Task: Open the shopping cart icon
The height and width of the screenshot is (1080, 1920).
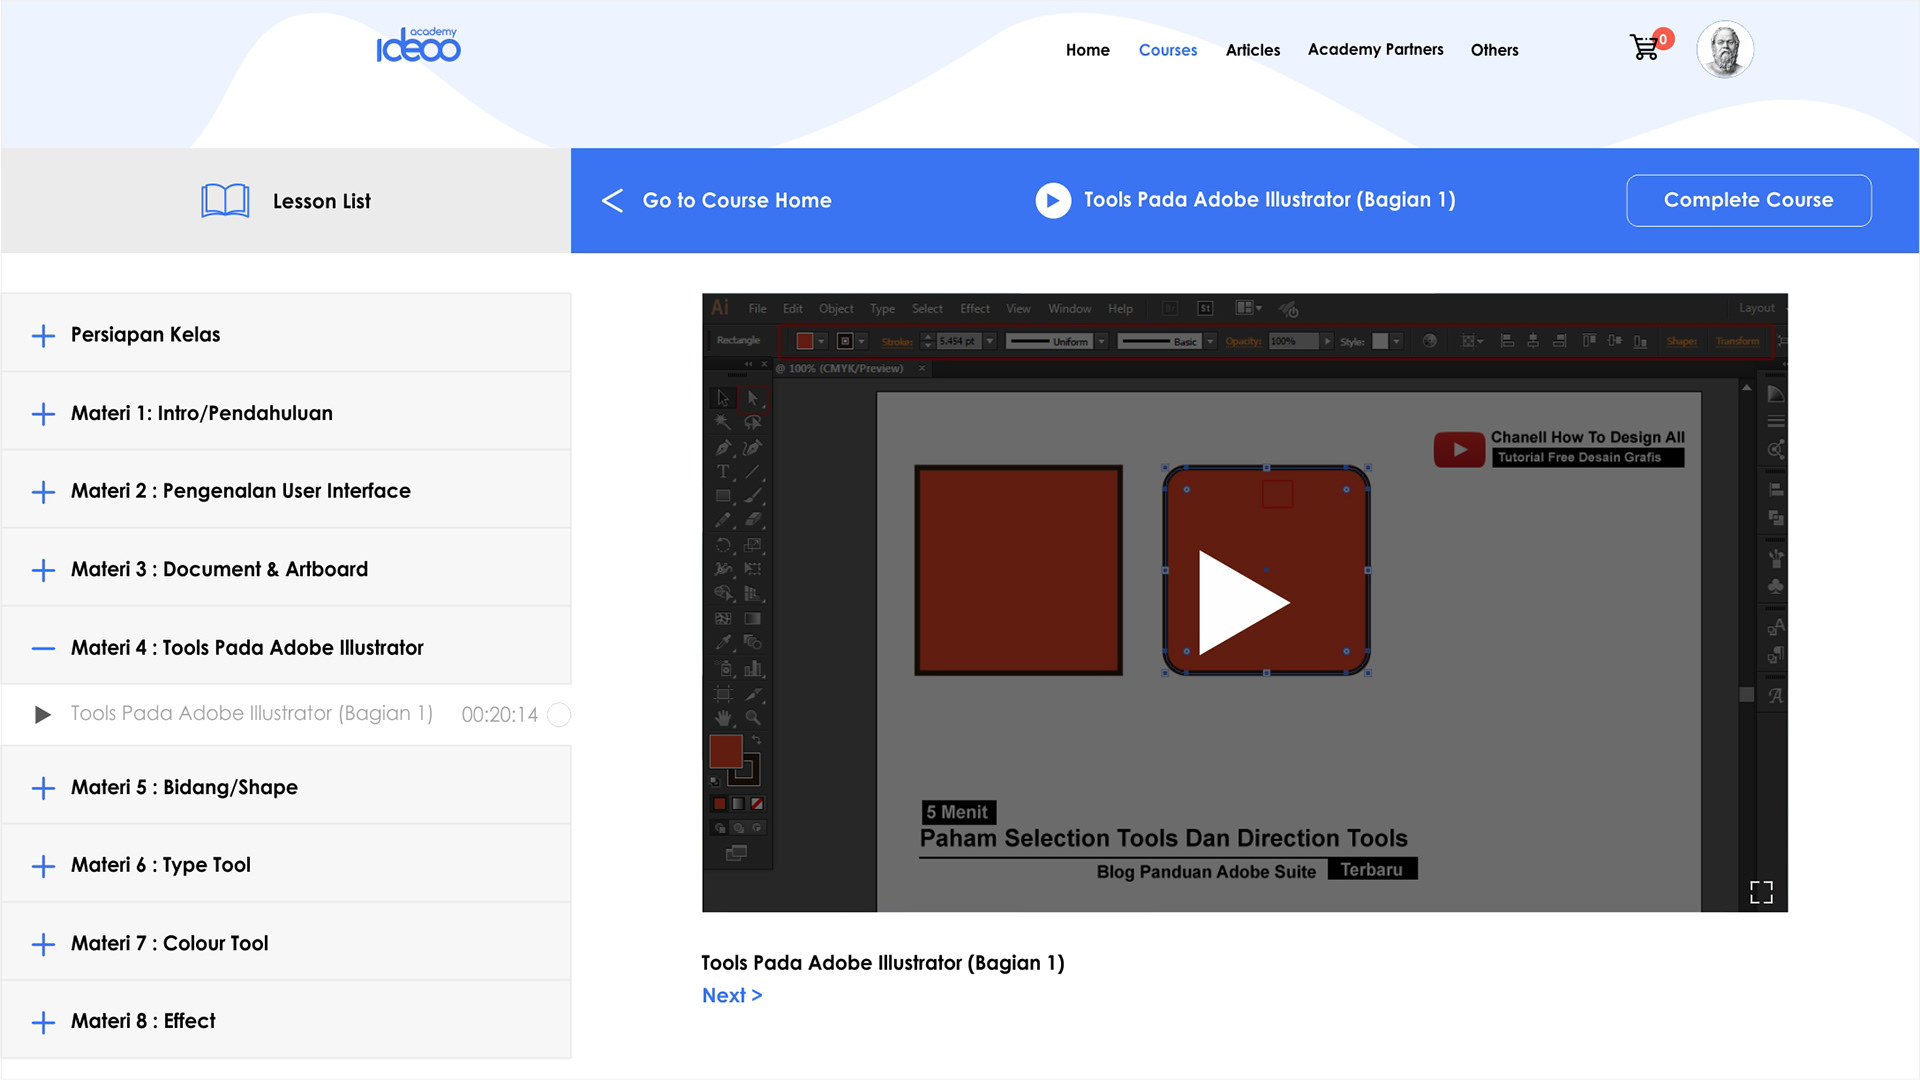Action: tap(1644, 48)
